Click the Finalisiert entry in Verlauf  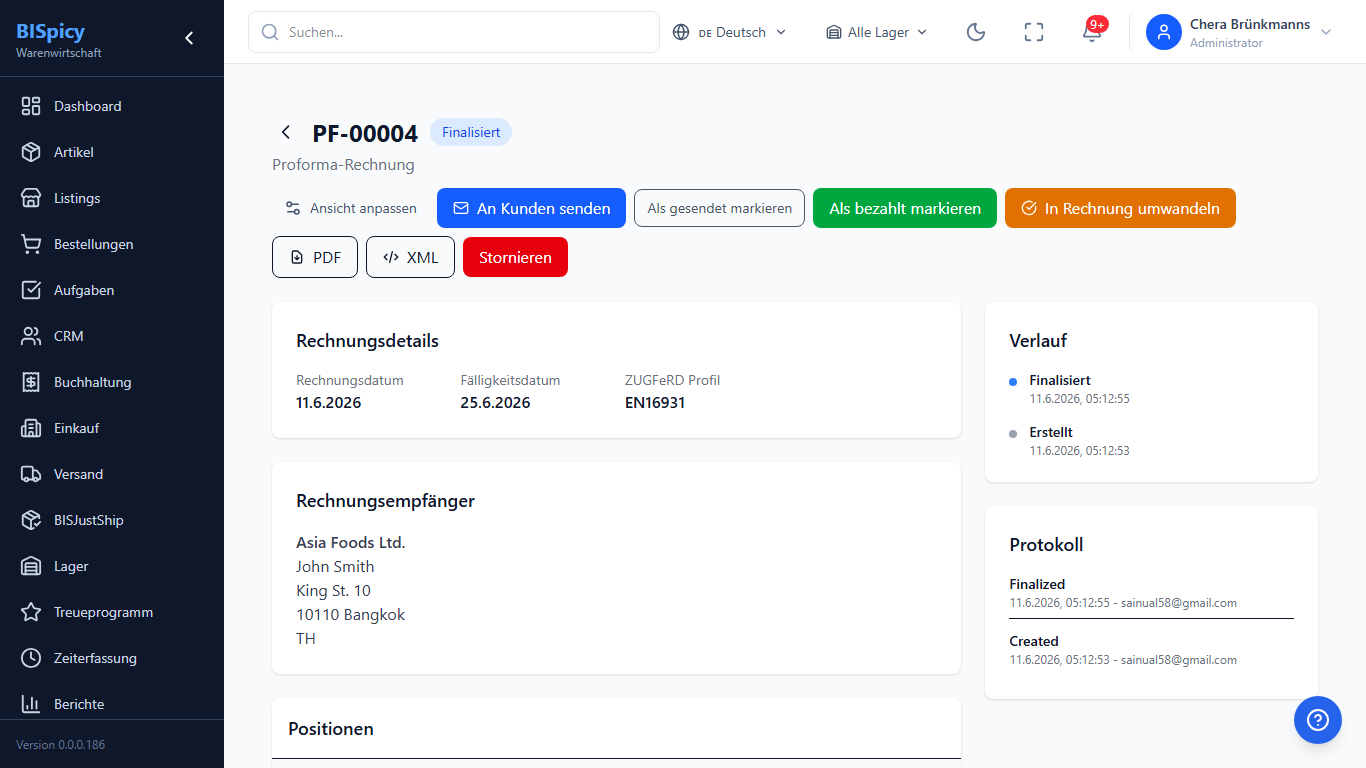click(x=1060, y=380)
